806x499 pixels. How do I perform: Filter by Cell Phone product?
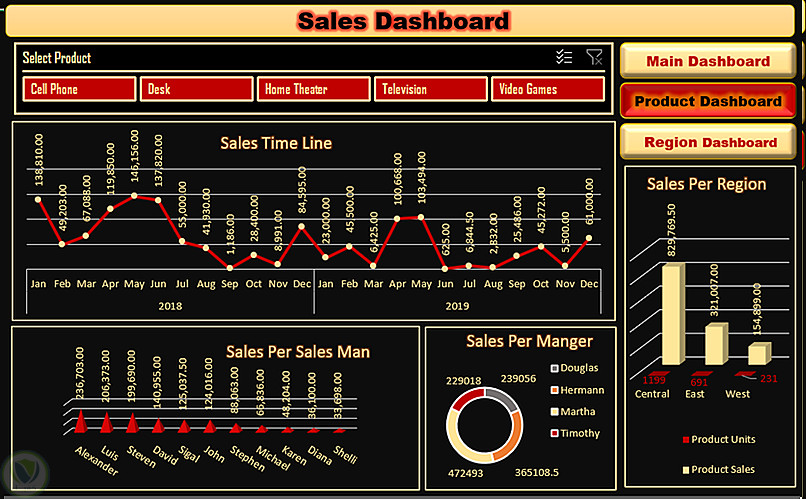[80, 89]
